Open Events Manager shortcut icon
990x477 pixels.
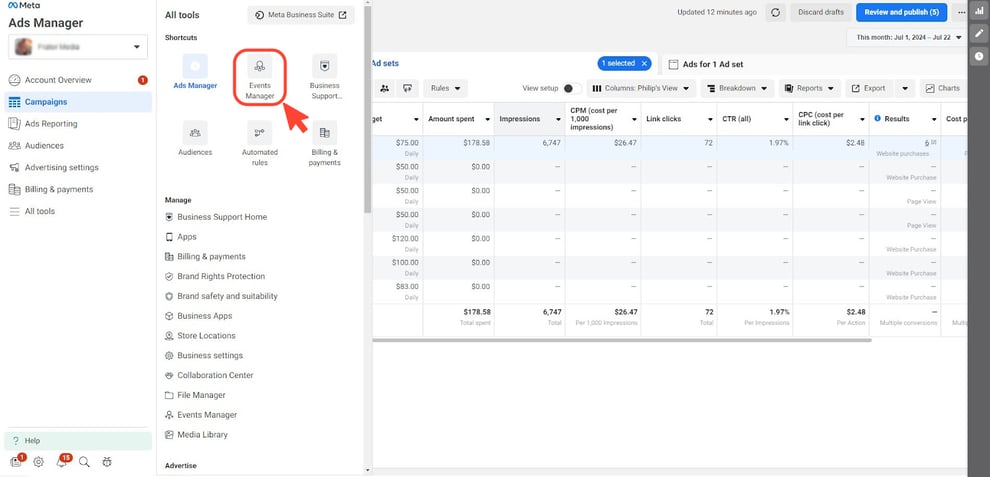(x=260, y=68)
